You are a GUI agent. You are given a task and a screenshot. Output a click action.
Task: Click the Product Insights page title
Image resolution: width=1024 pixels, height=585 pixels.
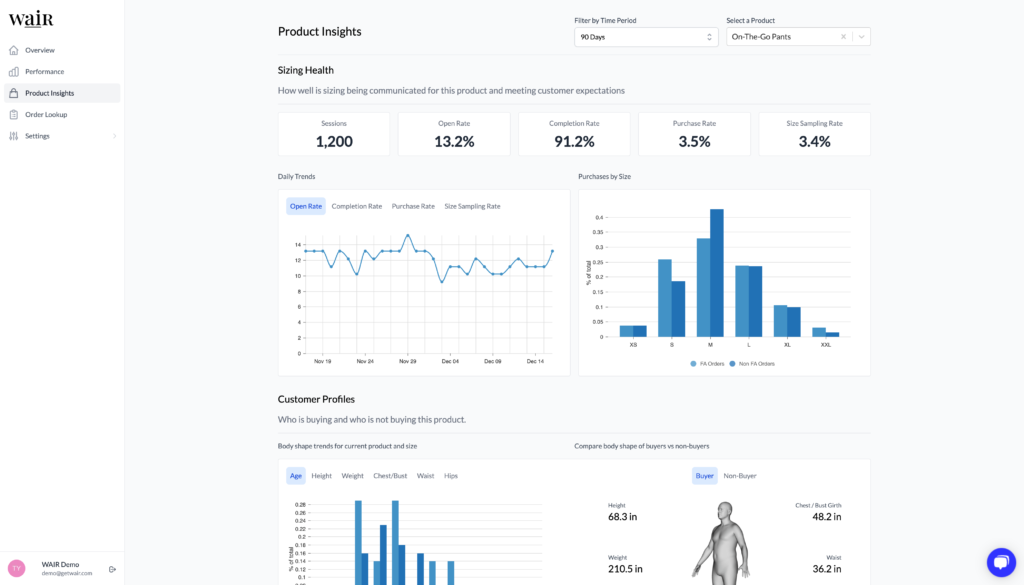[319, 31]
